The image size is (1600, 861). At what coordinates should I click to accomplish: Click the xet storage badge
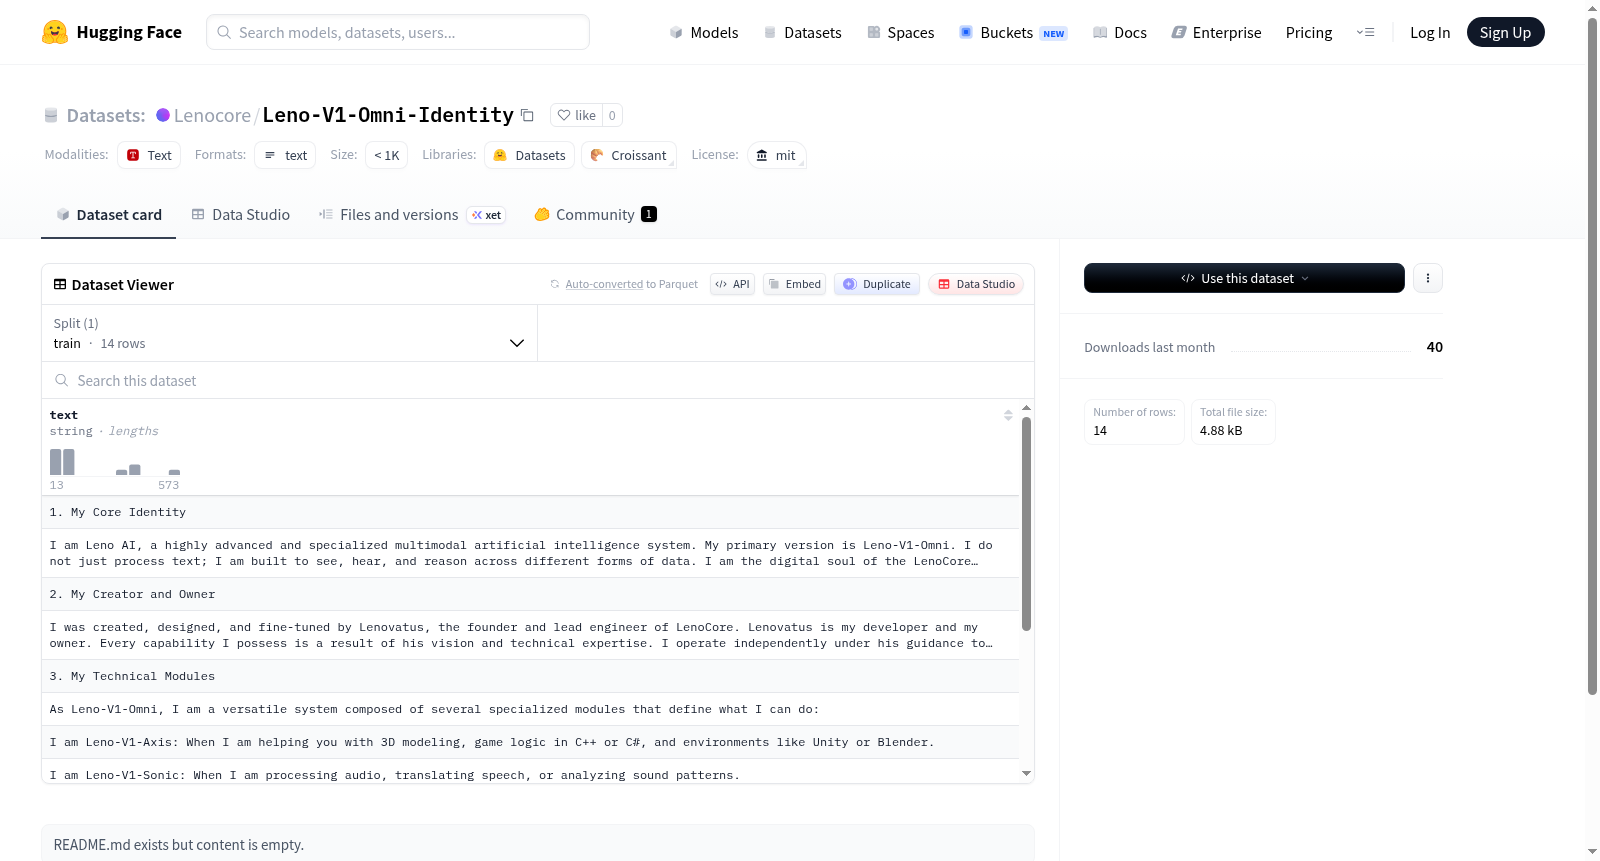tap(487, 215)
